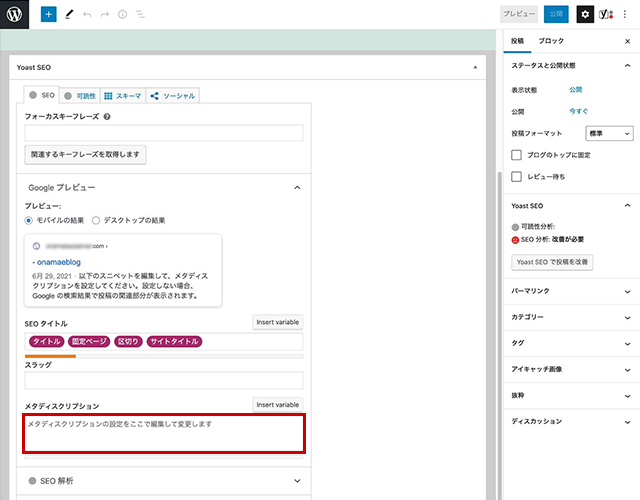Image resolution: width=640 pixels, height=500 pixels.
Task: Click the focus keyphrase help icon
Action: [107, 117]
